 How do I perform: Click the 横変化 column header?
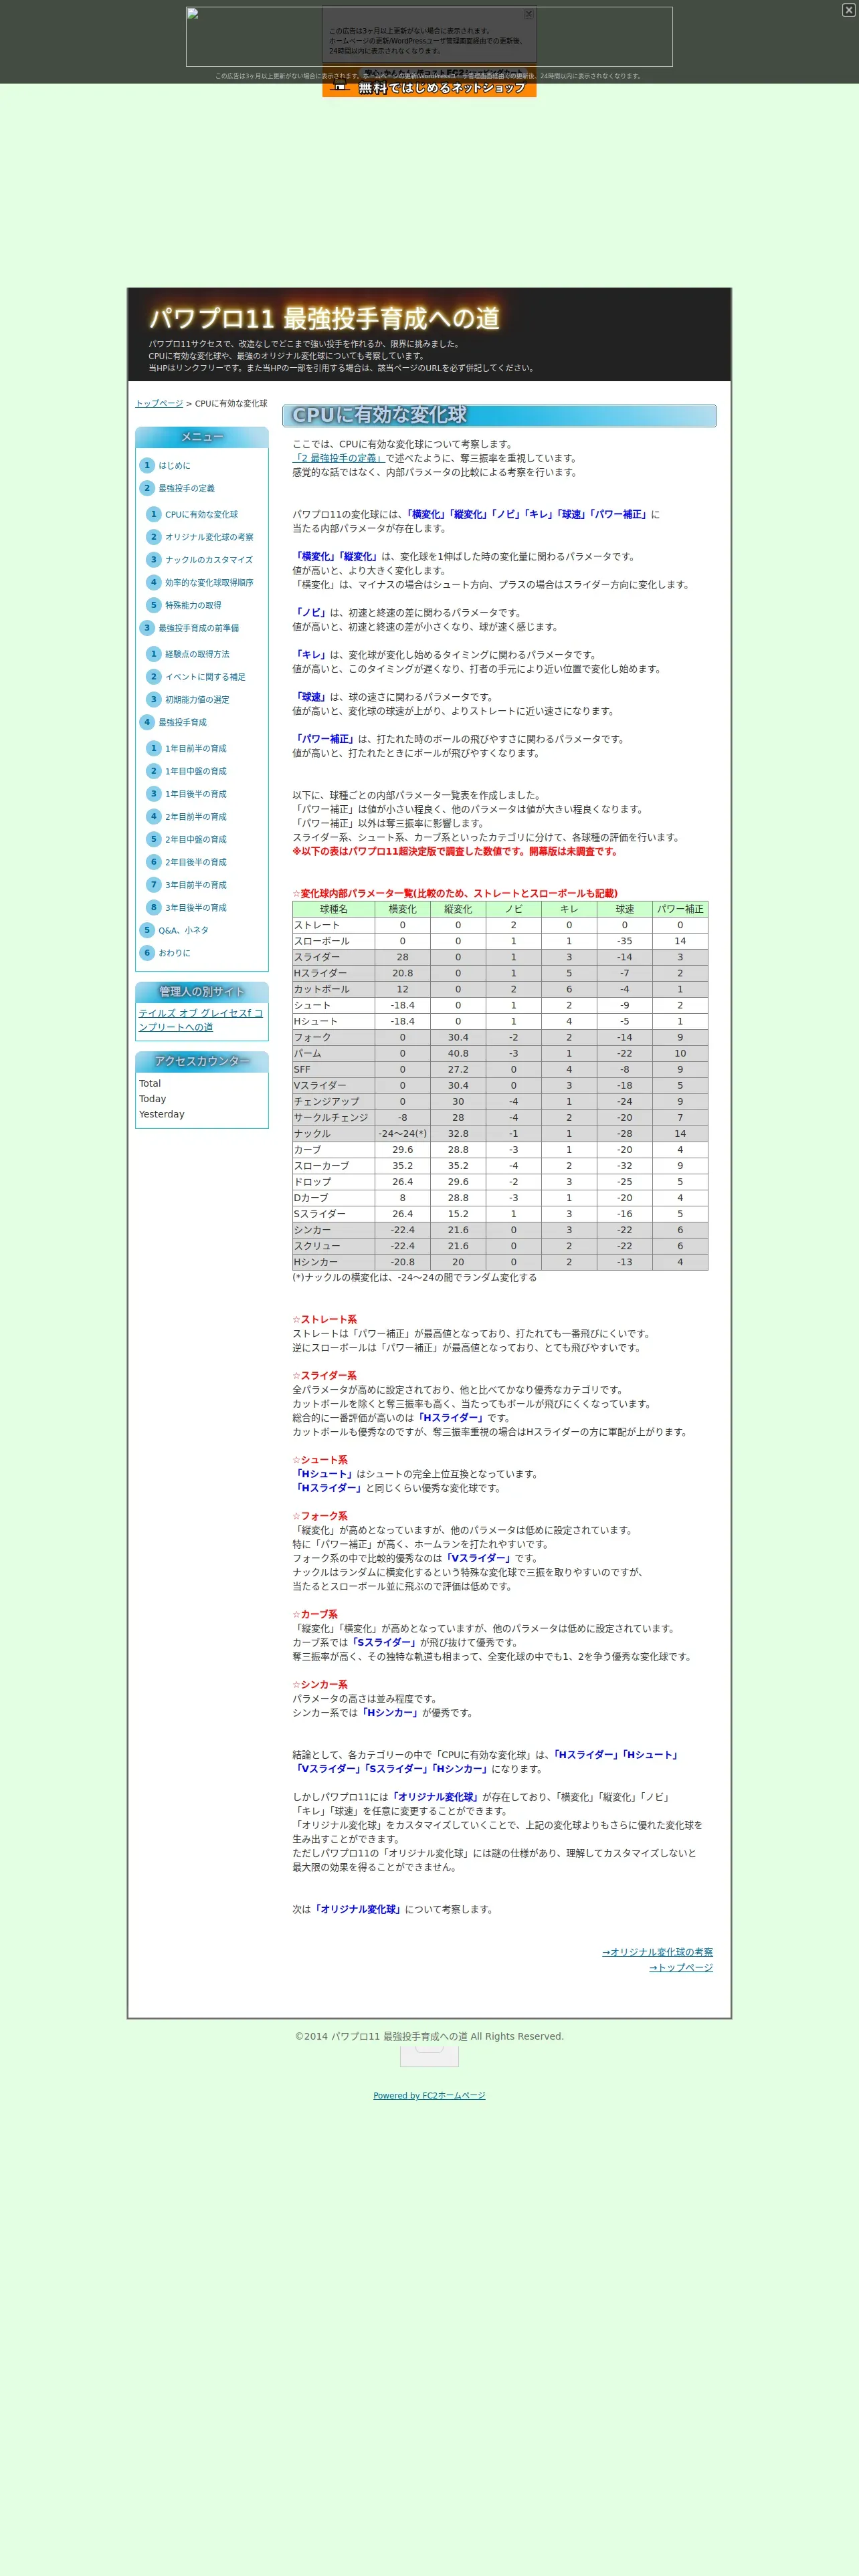(403, 909)
